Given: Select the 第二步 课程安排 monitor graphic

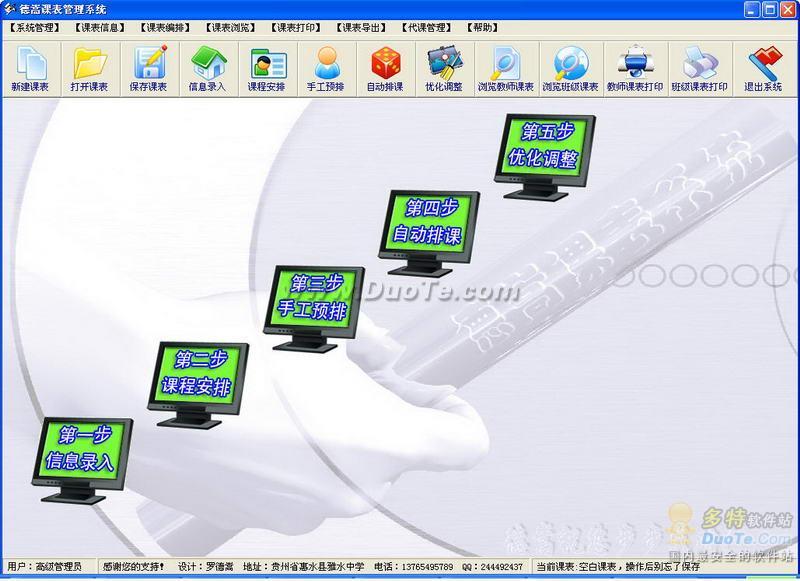Looking at the screenshot, I should pyautogui.click(x=198, y=385).
